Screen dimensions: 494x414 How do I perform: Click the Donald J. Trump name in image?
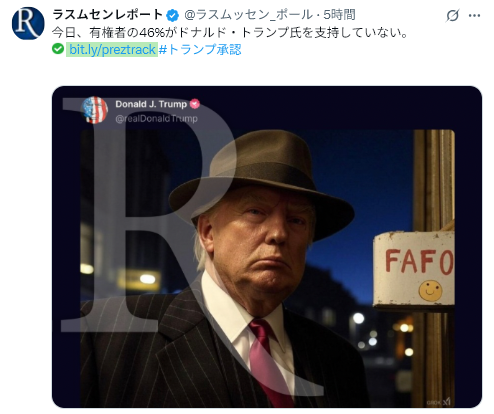(151, 104)
